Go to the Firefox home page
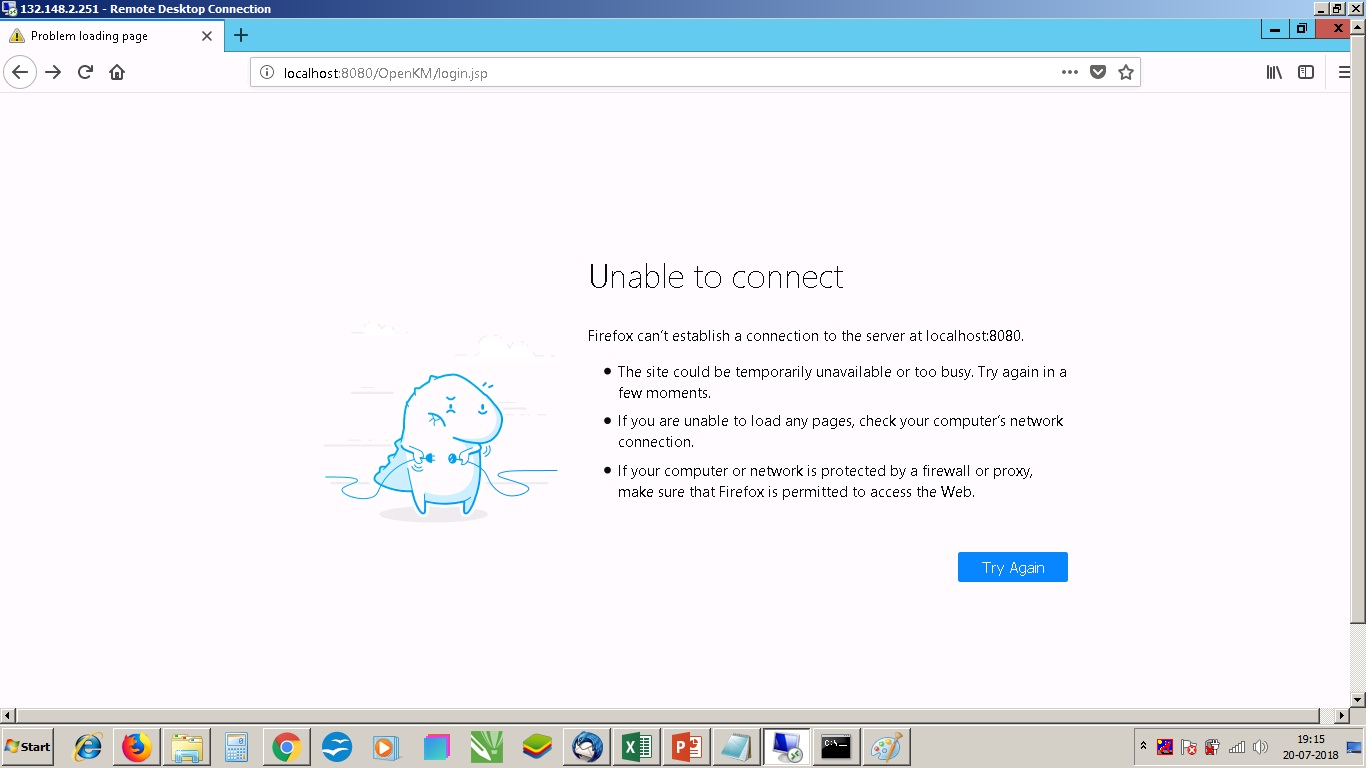Image resolution: width=1366 pixels, height=768 pixels. tap(117, 72)
